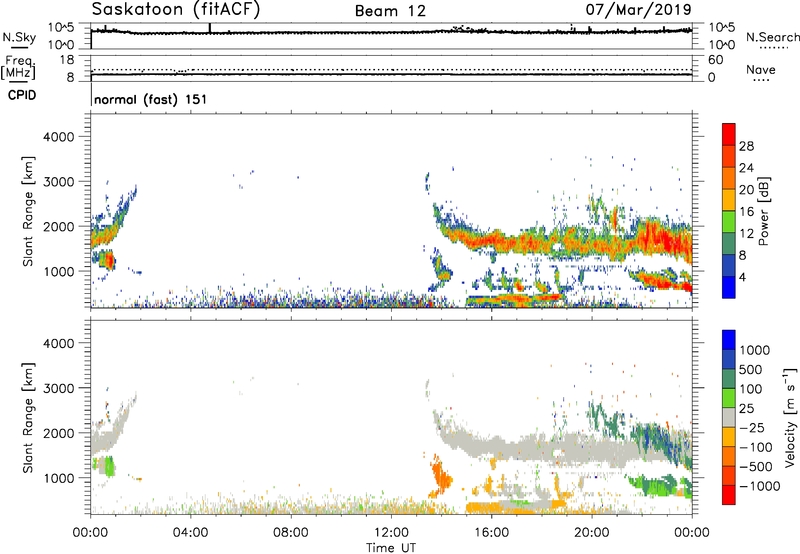Pick the yellow 16–20 dB power segment
800x554 pixels.
pyautogui.click(x=729, y=200)
